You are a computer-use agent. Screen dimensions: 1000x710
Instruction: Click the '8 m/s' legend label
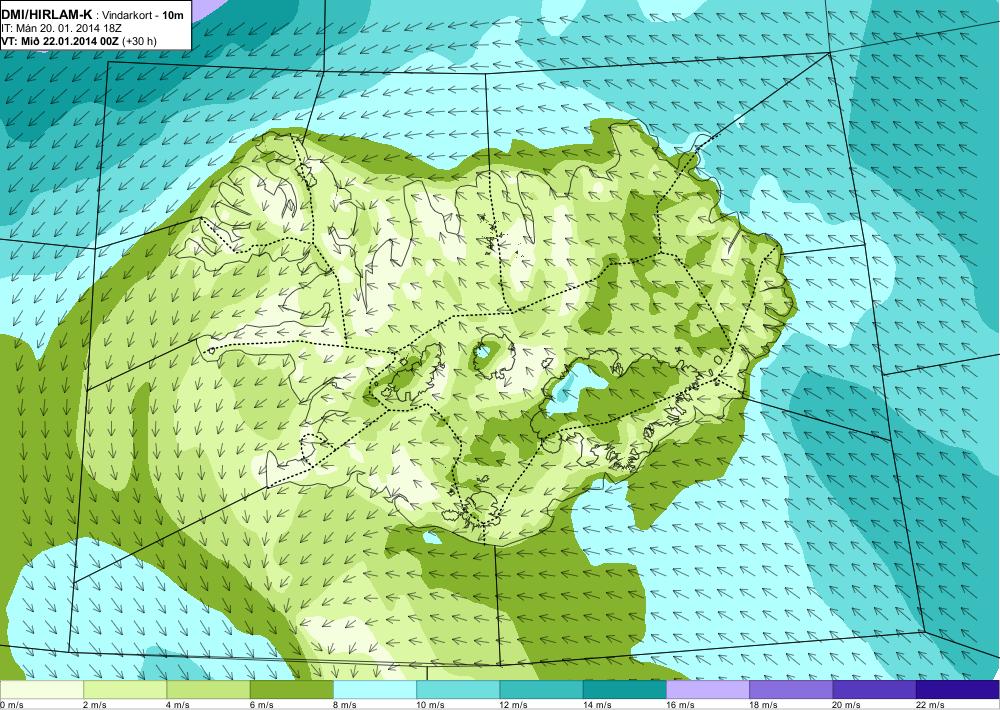345,704
